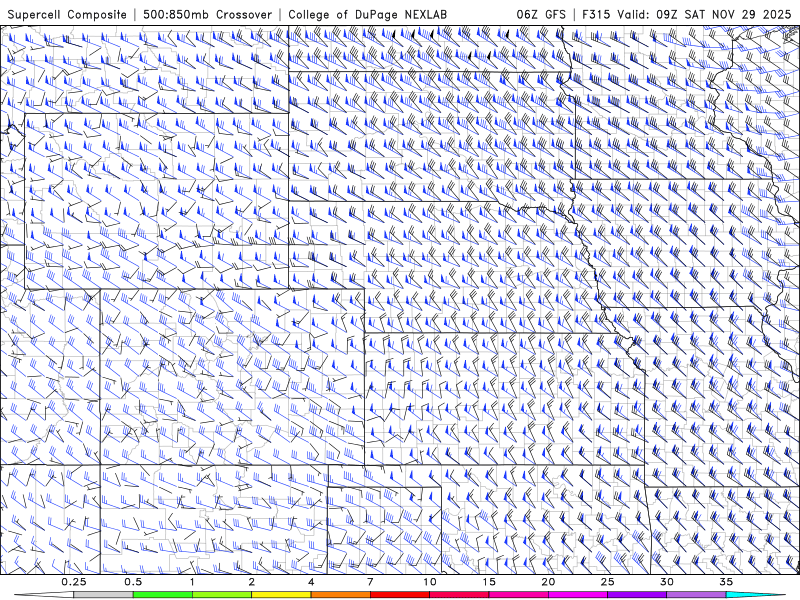Click the "Supercell Composite" title text

(67, 14)
